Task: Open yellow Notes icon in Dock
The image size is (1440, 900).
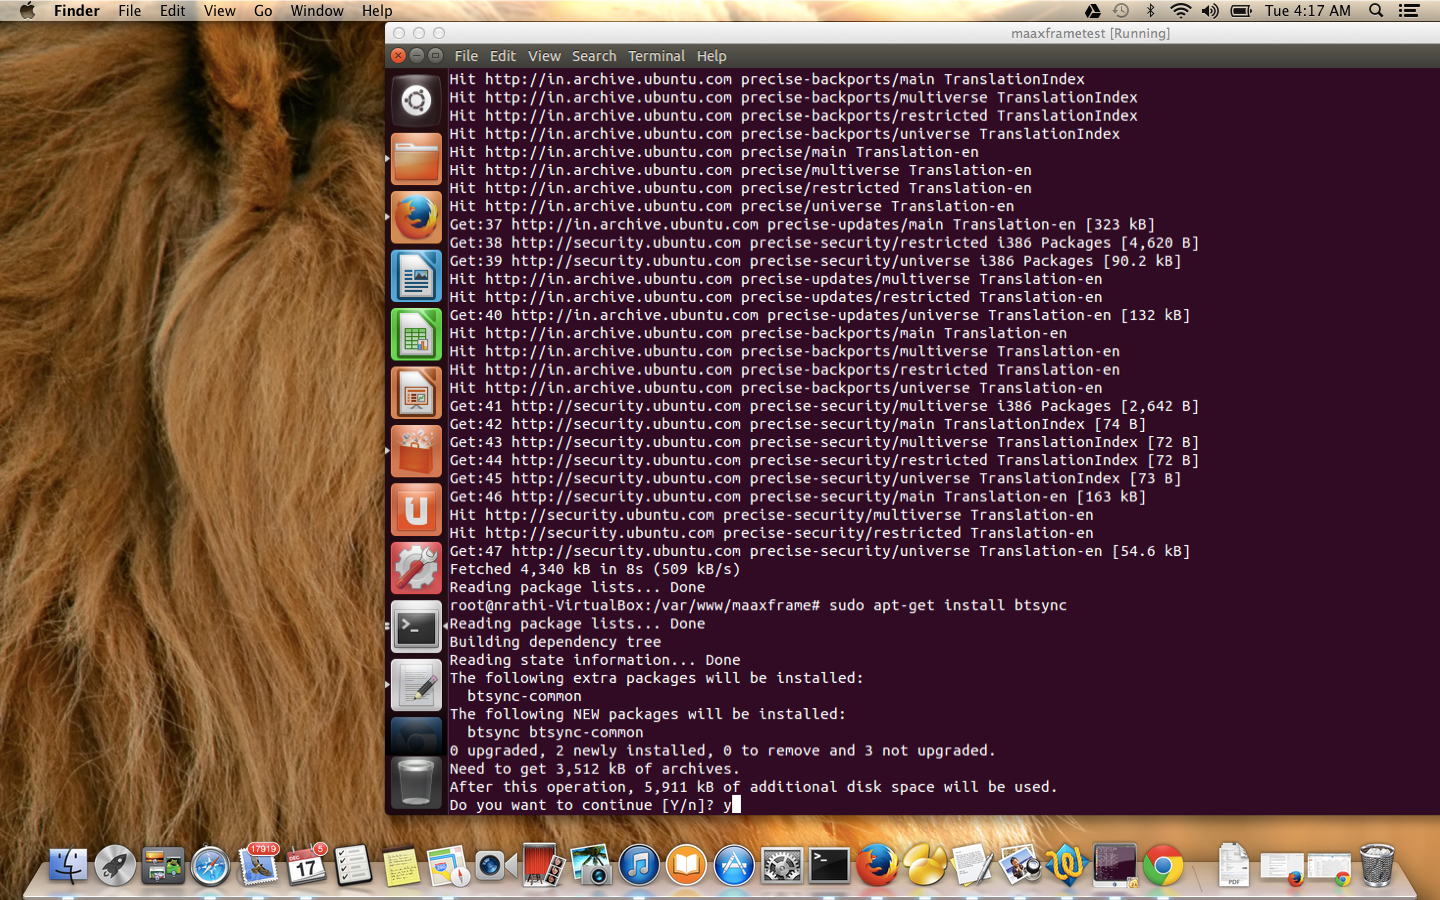Action: pos(401,866)
